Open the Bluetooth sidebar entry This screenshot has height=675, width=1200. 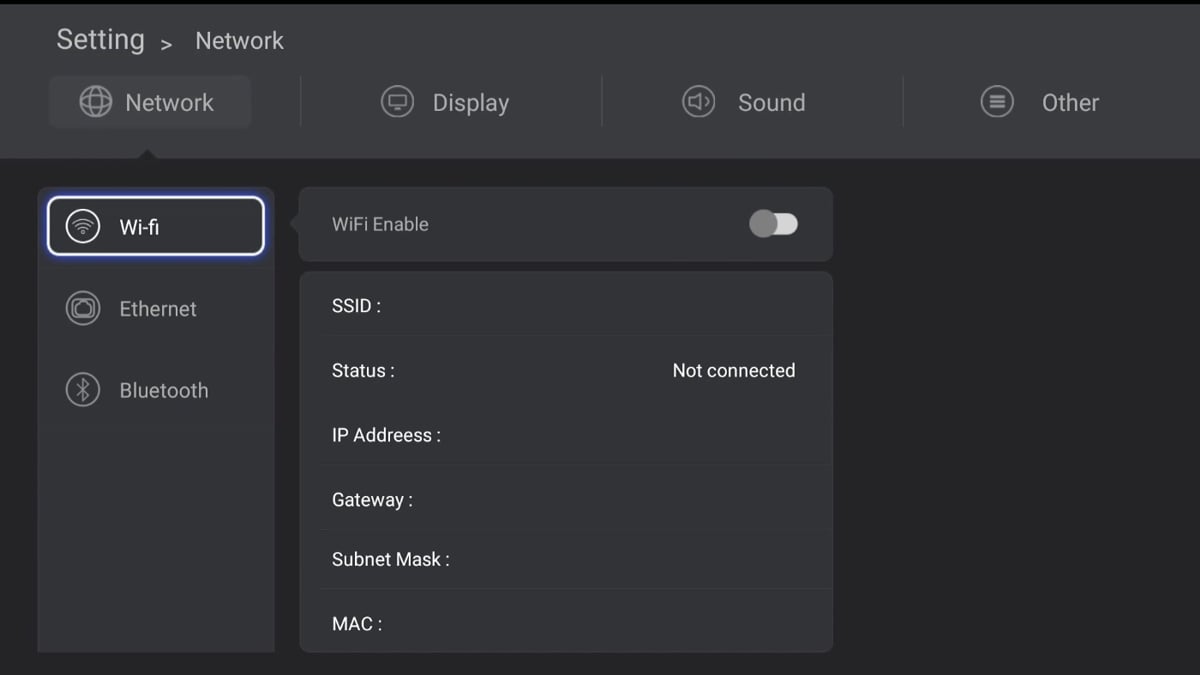click(x=163, y=391)
